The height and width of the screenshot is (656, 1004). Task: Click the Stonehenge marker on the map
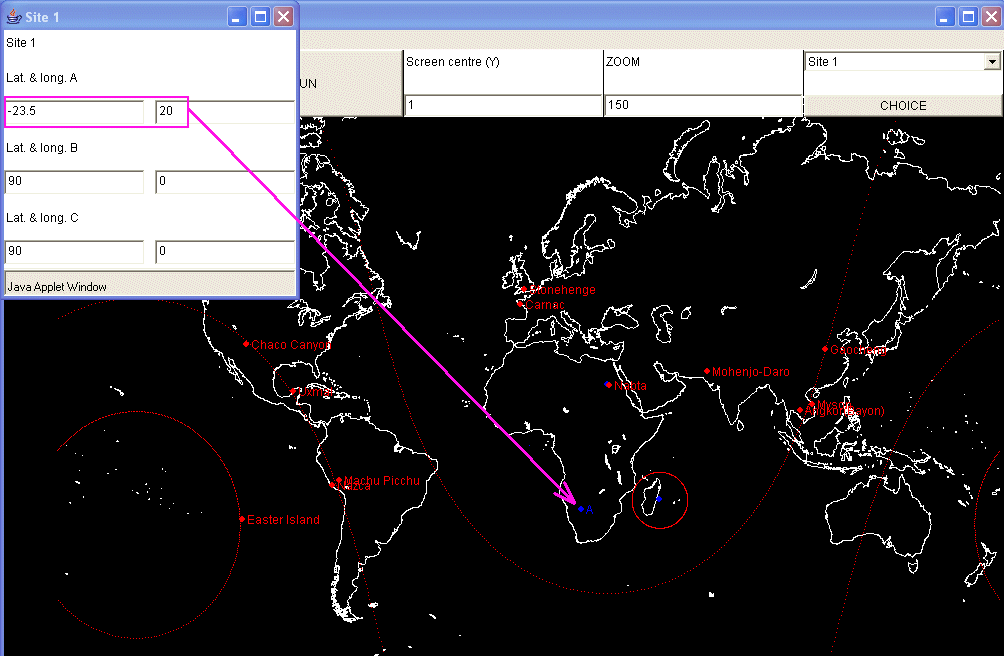524,289
